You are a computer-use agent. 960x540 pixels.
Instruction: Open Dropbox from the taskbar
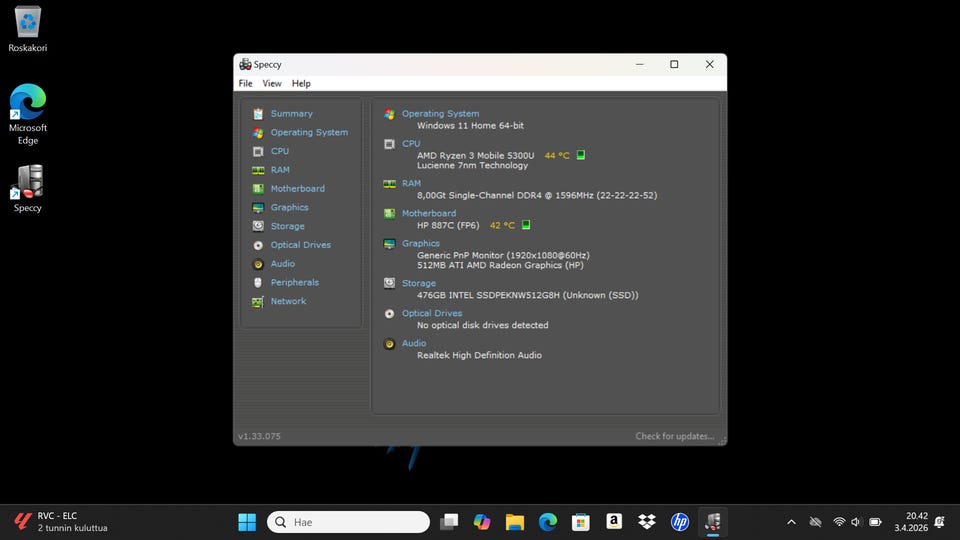pyautogui.click(x=647, y=522)
